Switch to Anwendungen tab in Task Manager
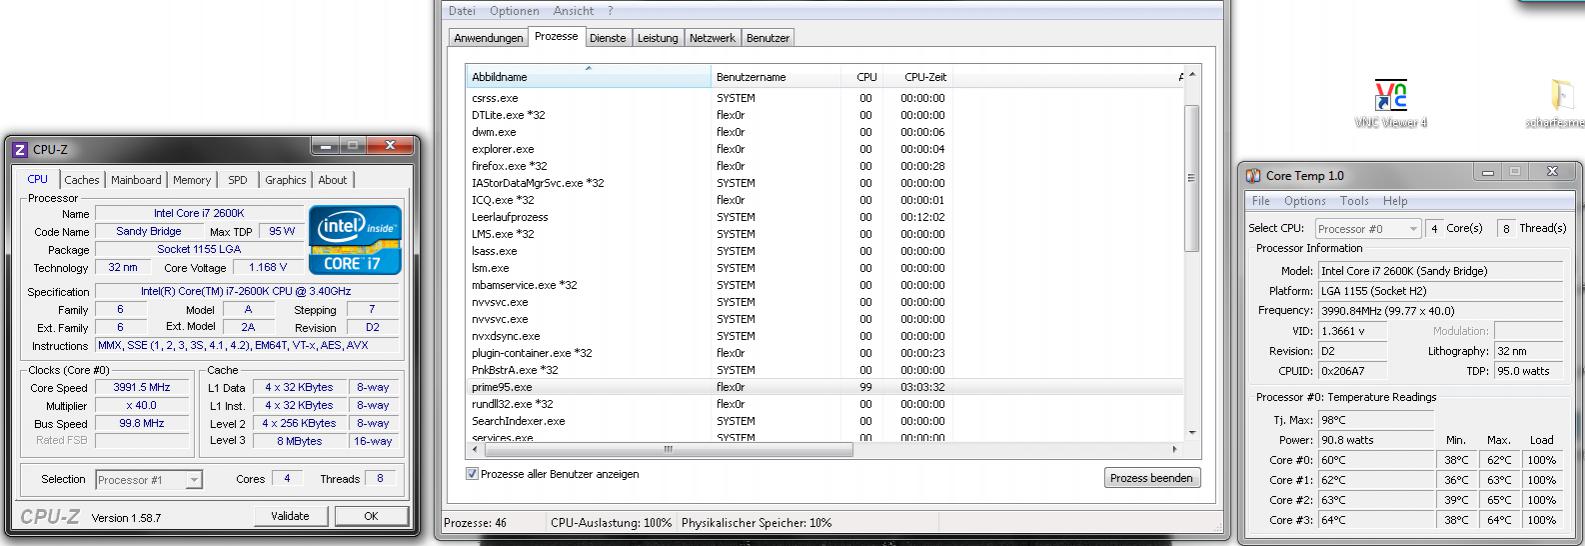 coord(488,38)
